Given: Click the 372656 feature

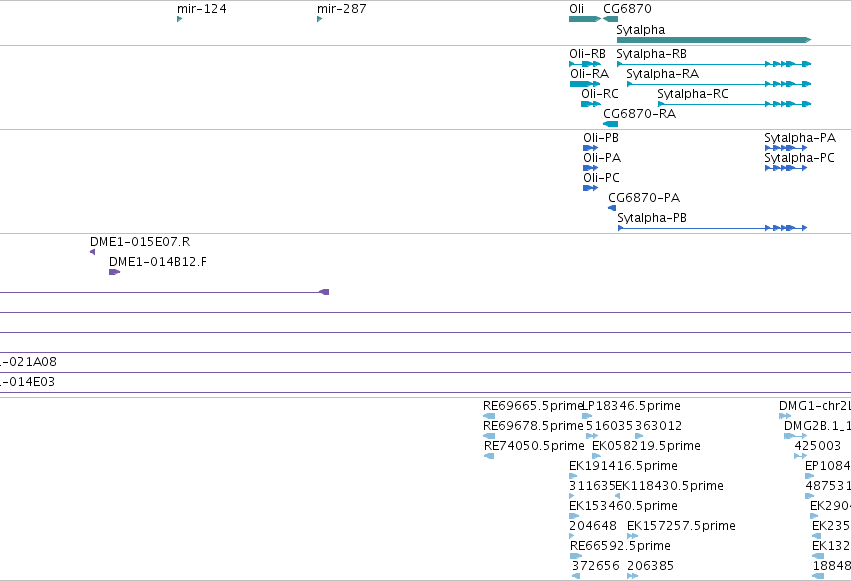Looking at the screenshot, I should 576,576.
